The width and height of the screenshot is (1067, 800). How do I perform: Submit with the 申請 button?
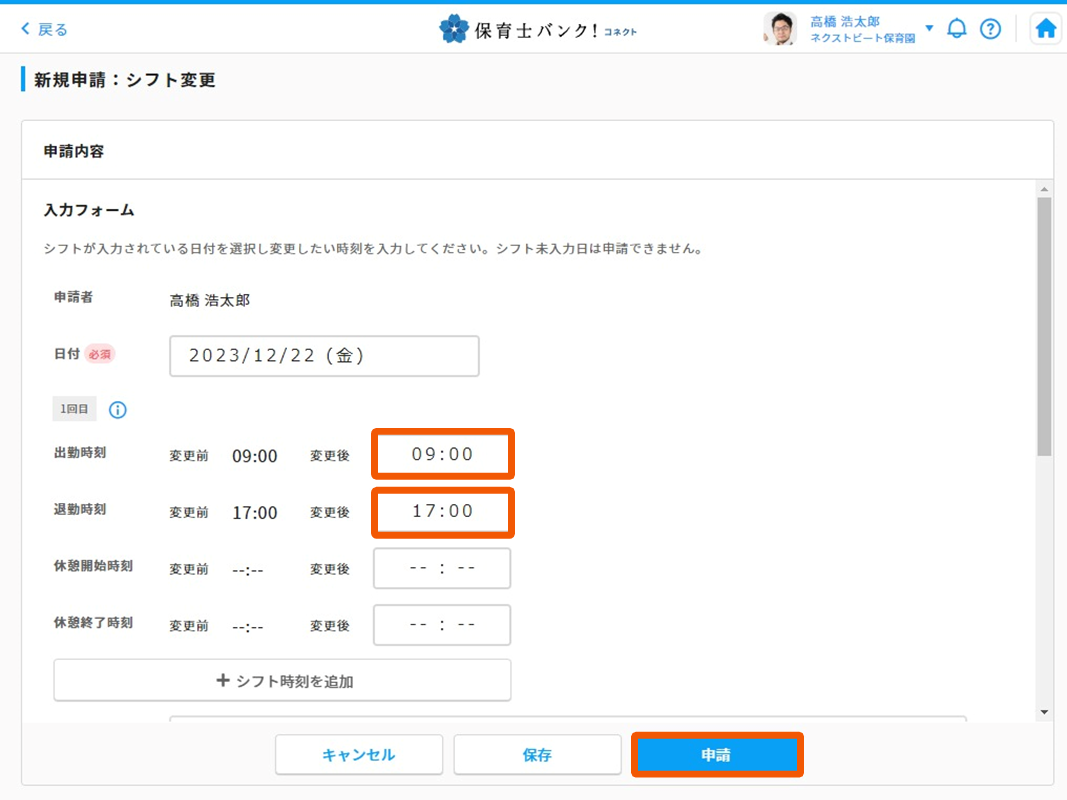click(x=716, y=755)
